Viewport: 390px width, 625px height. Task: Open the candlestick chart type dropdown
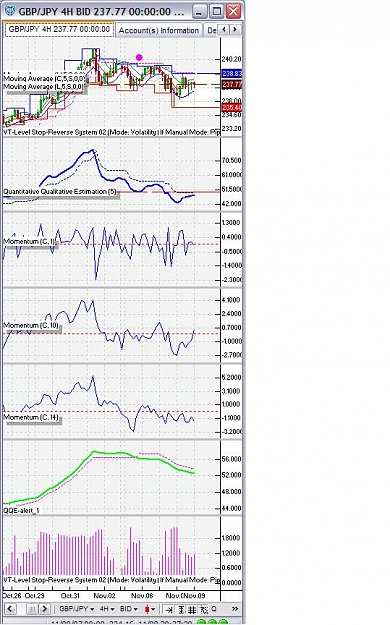coord(150,609)
